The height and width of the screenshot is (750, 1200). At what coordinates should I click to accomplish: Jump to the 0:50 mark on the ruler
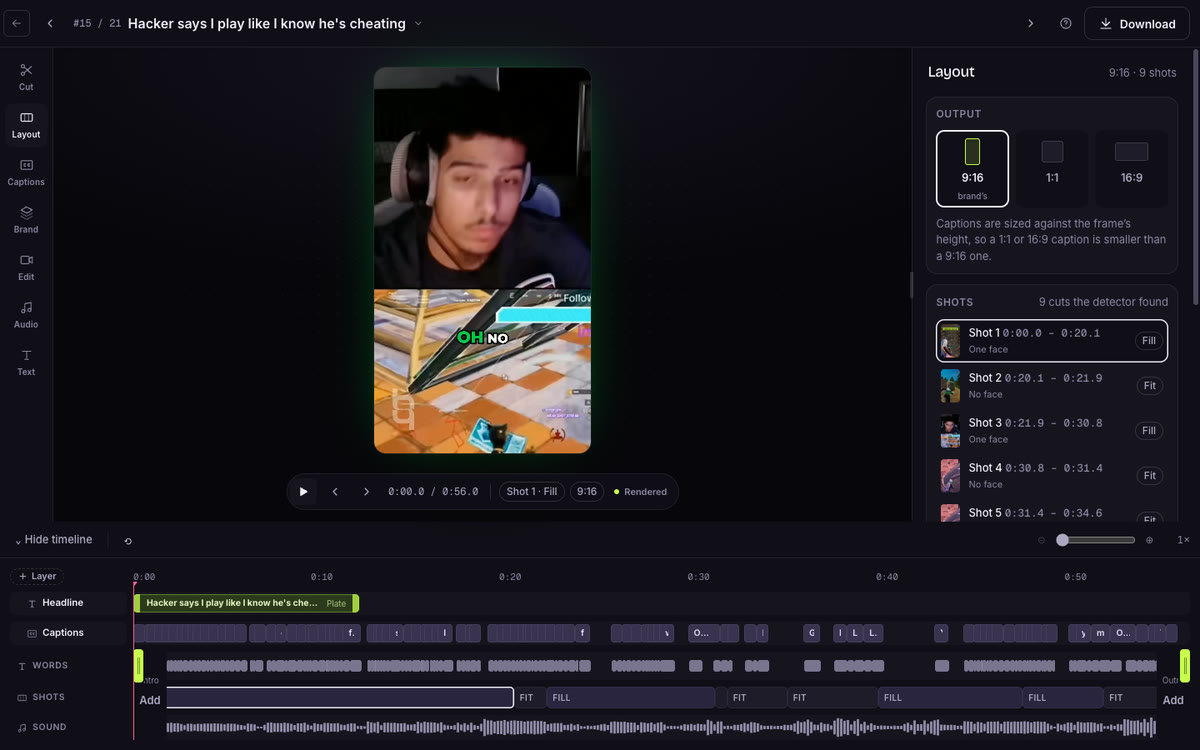(1075, 577)
